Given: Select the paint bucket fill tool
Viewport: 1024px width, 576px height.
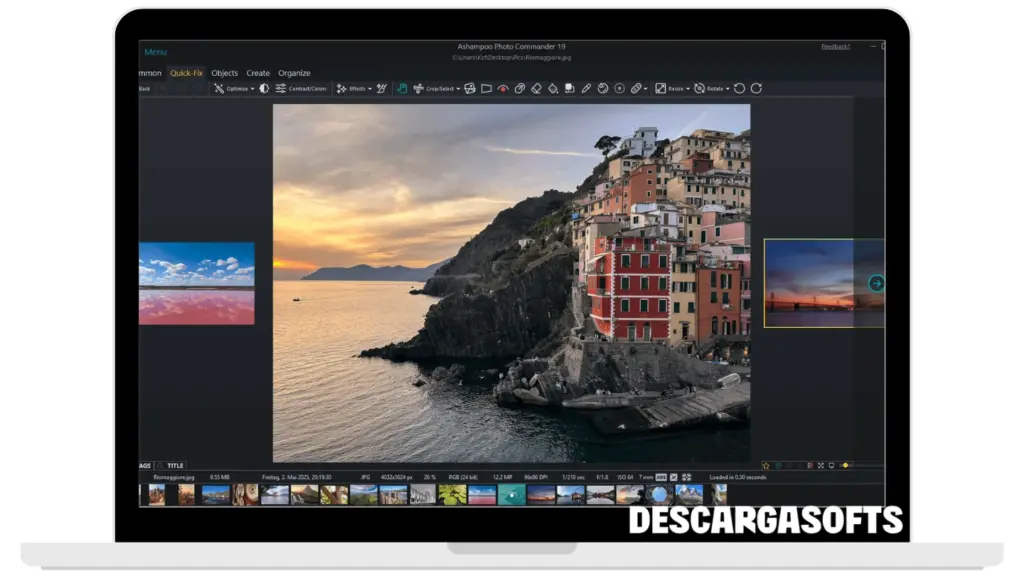Looking at the screenshot, I should click(x=553, y=88).
